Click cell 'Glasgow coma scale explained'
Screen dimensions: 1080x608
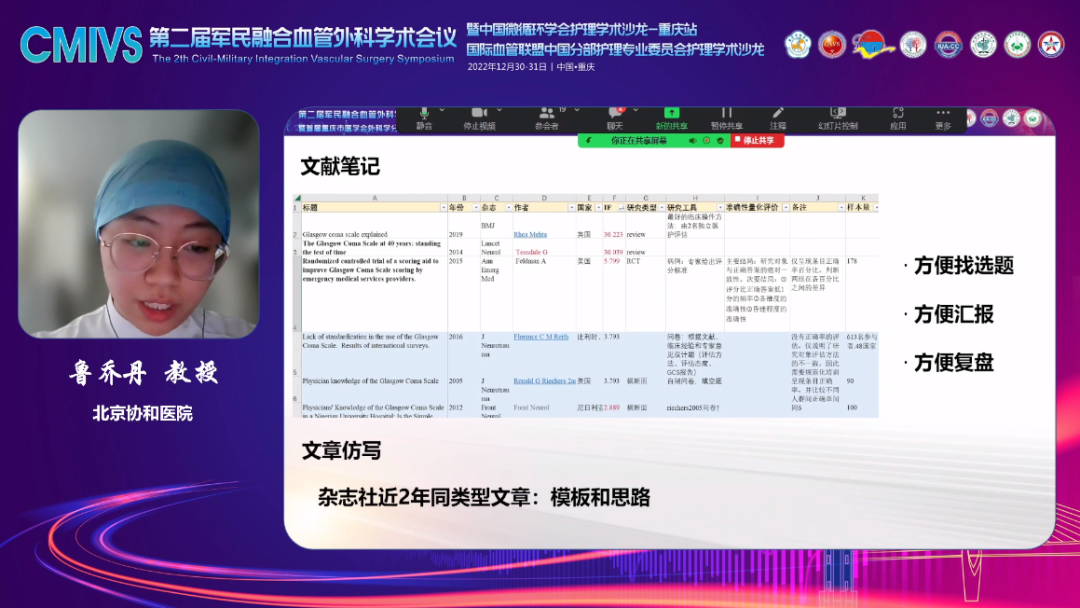click(x=345, y=235)
